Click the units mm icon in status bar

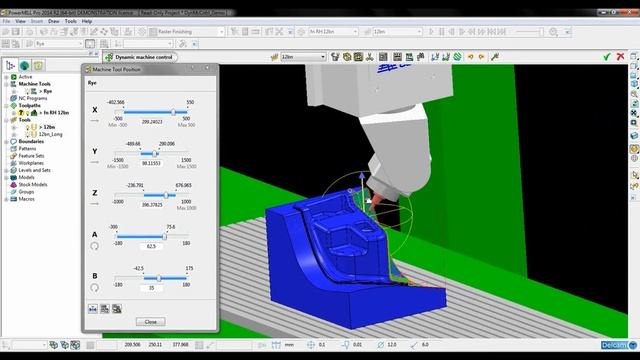(276, 345)
